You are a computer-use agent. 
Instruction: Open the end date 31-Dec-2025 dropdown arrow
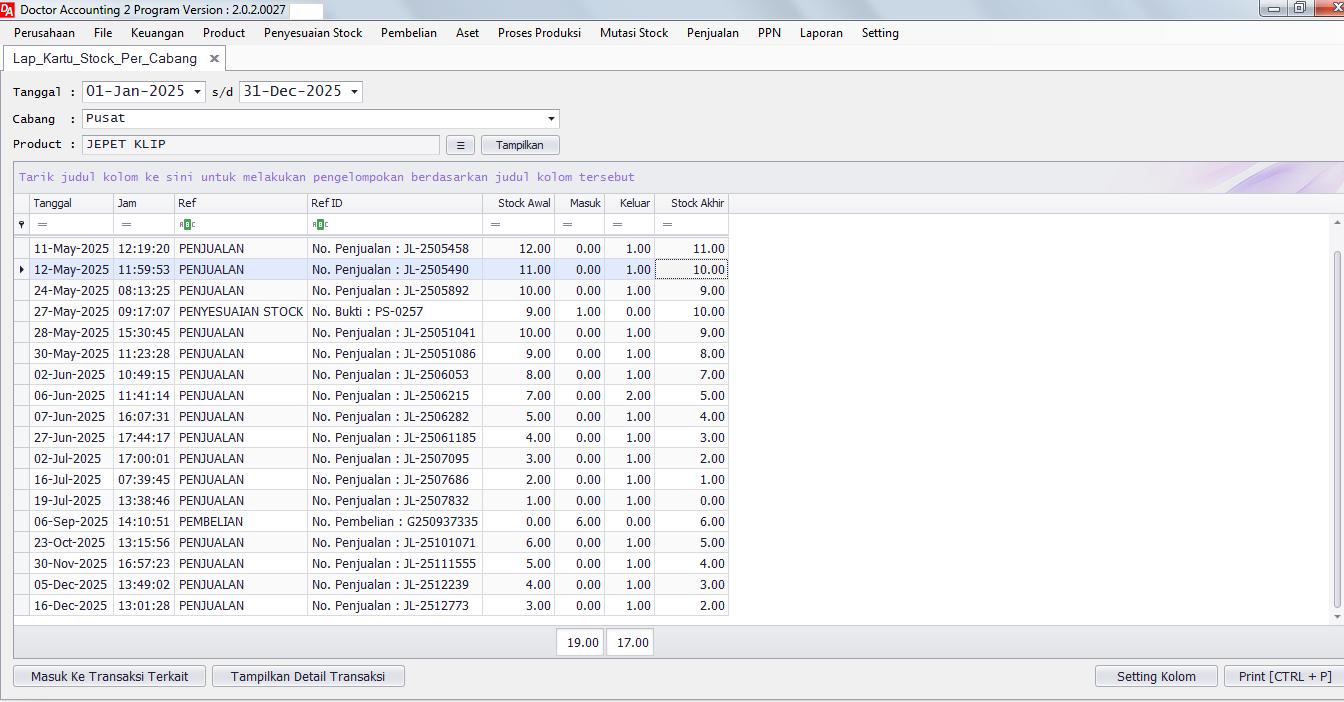pyautogui.click(x=354, y=92)
